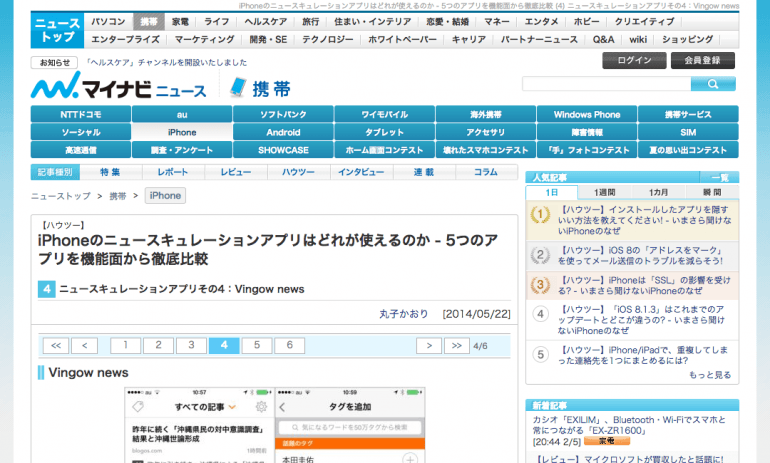The width and height of the screenshot is (770, 463).
Task: Click the search magnifier button
Action: pyautogui.click(x=713, y=84)
